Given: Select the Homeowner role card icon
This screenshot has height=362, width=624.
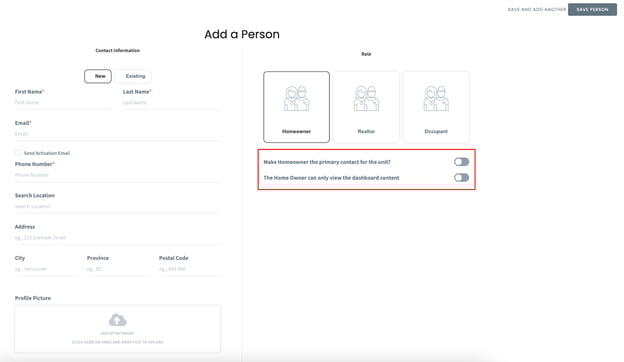Looking at the screenshot, I should pyautogui.click(x=296, y=98).
